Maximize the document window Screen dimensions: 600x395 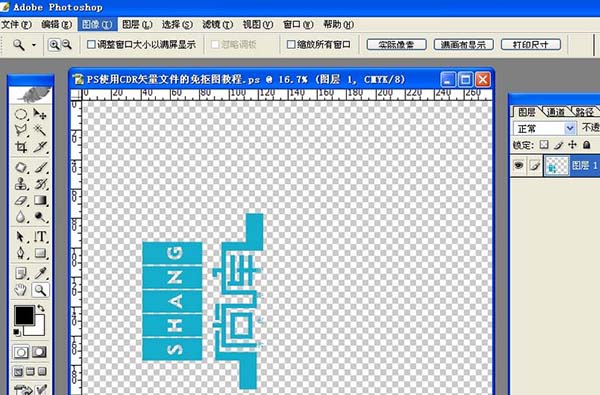pyautogui.click(x=465, y=80)
